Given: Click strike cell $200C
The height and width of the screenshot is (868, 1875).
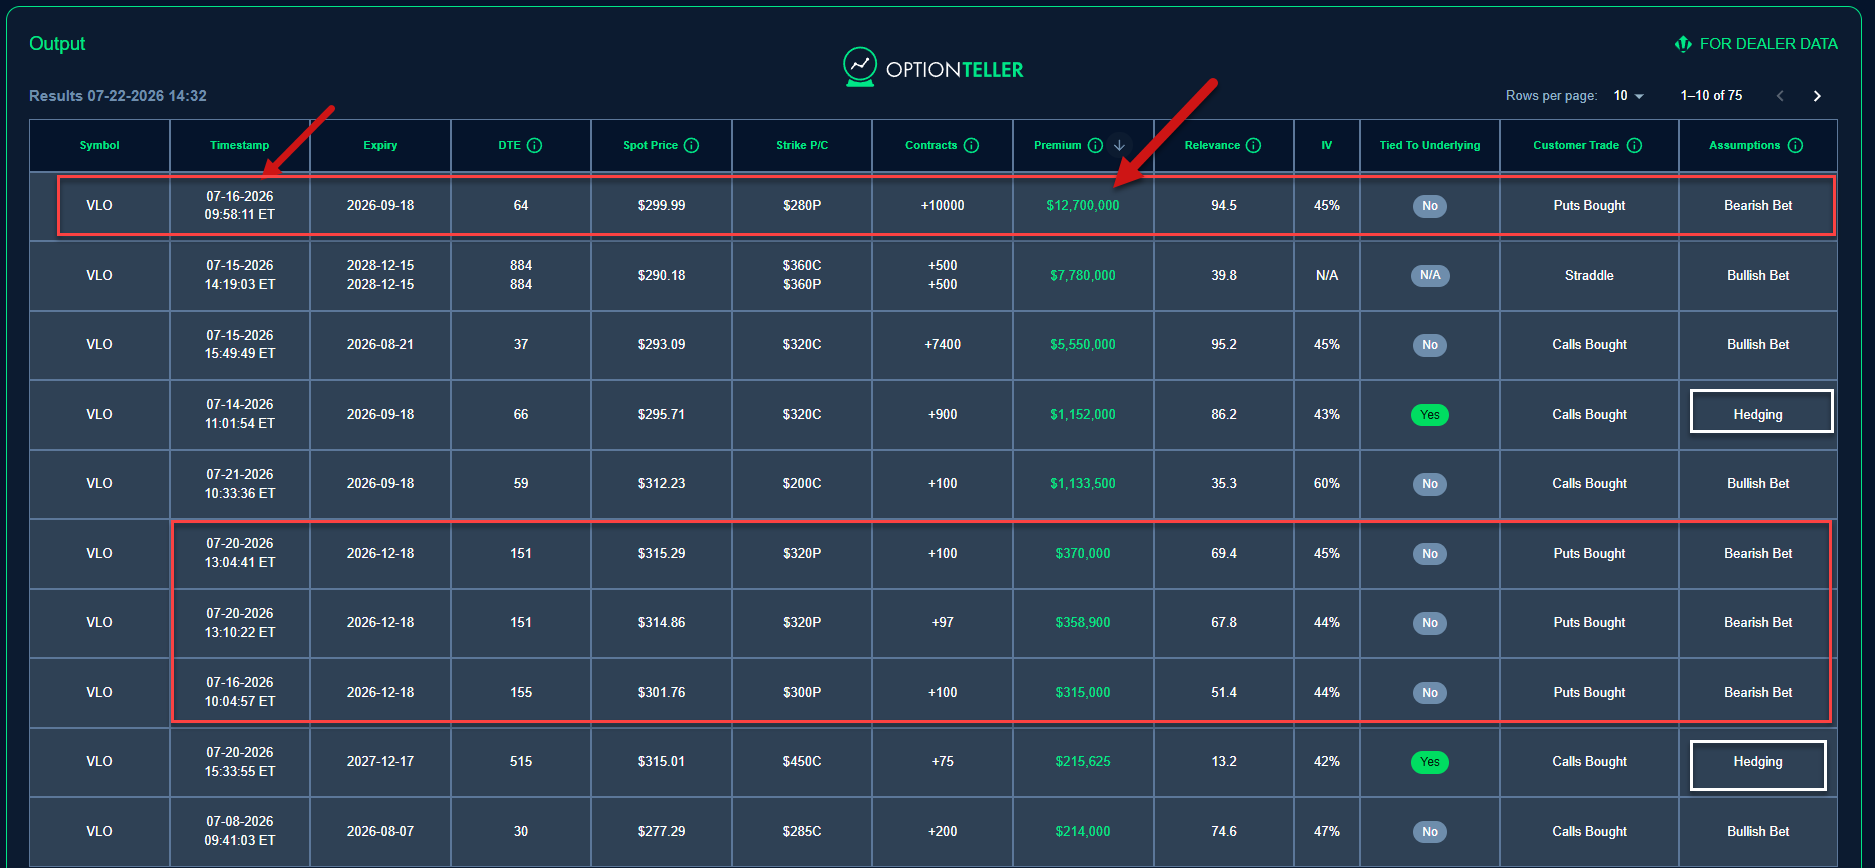Looking at the screenshot, I should click(802, 484).
